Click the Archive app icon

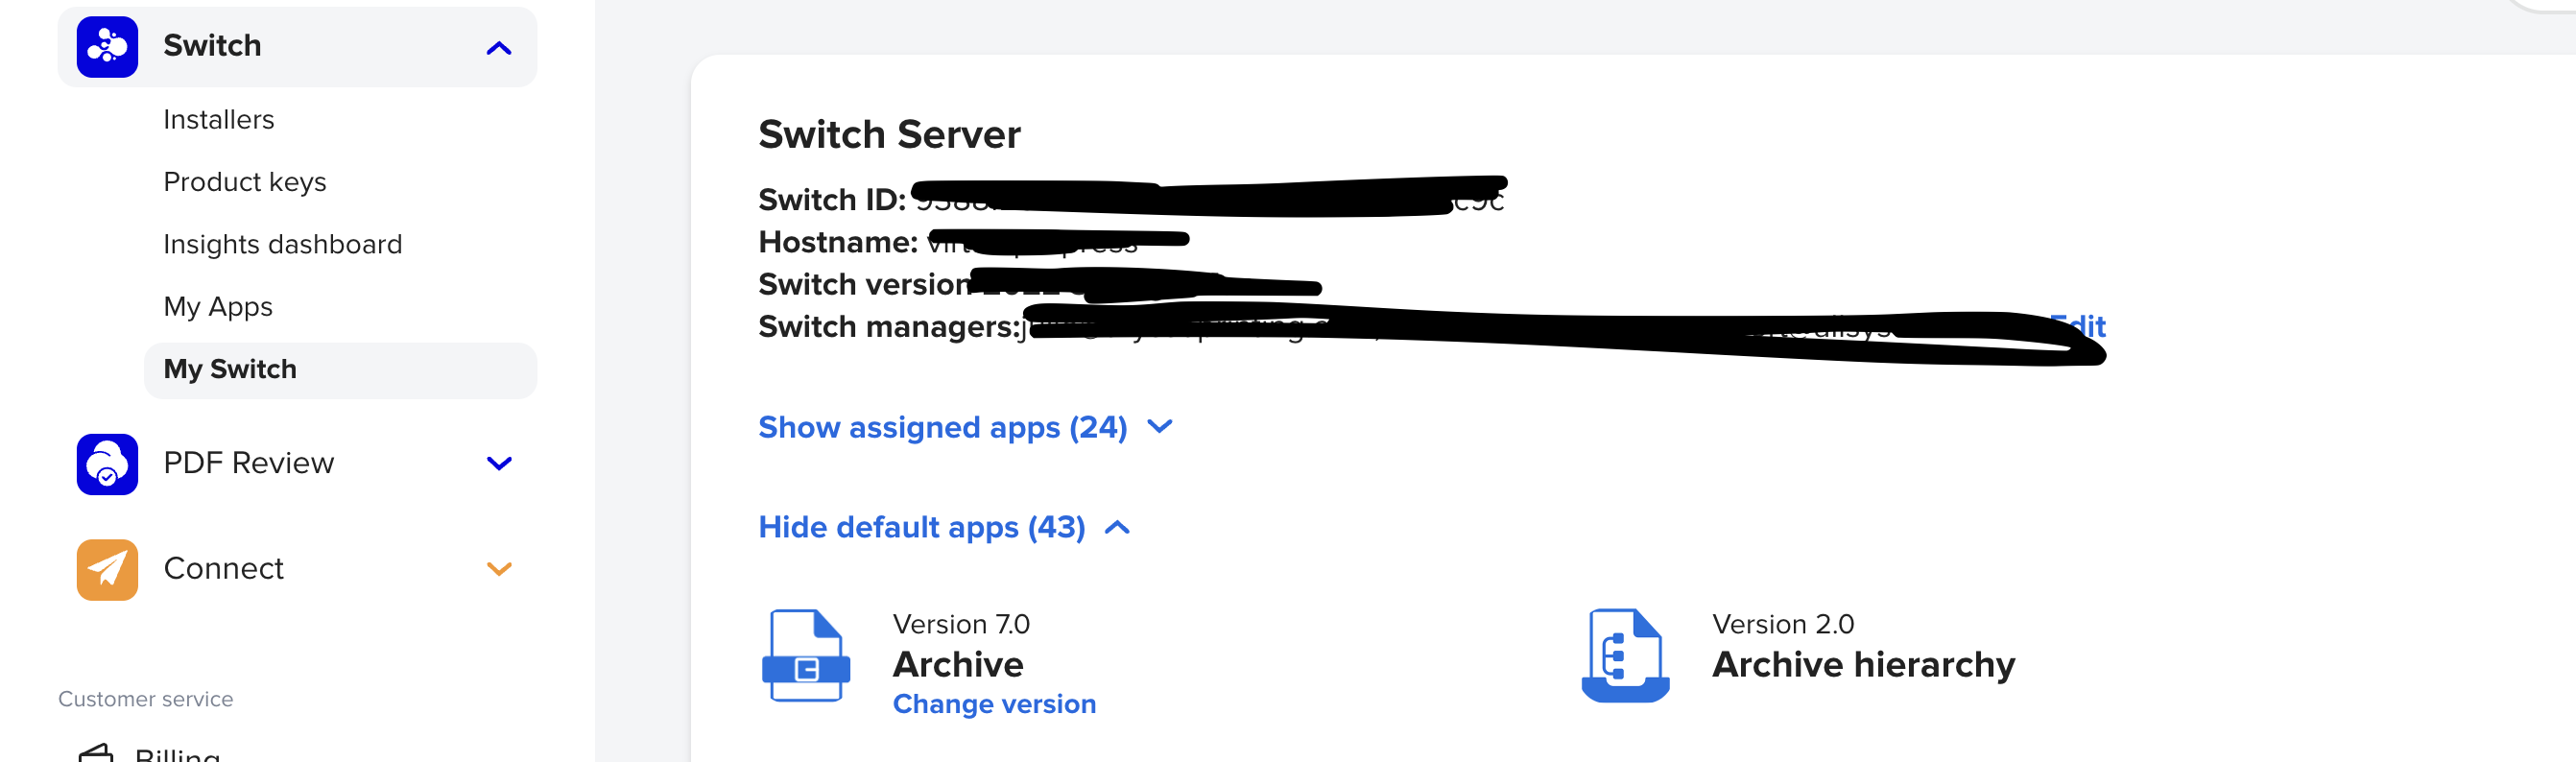pos(806,656)
